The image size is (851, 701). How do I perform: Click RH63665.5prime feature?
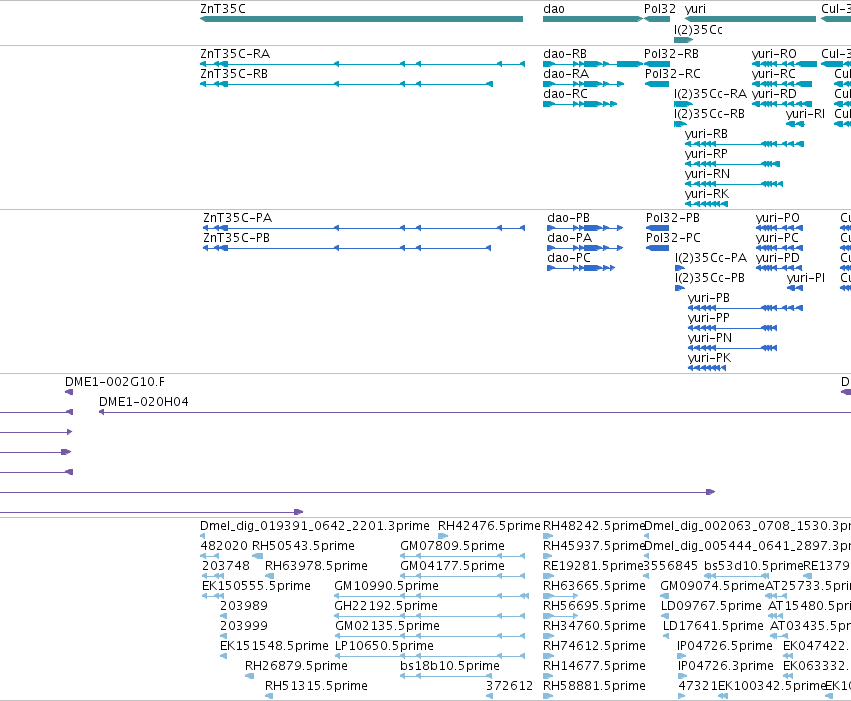561,597
